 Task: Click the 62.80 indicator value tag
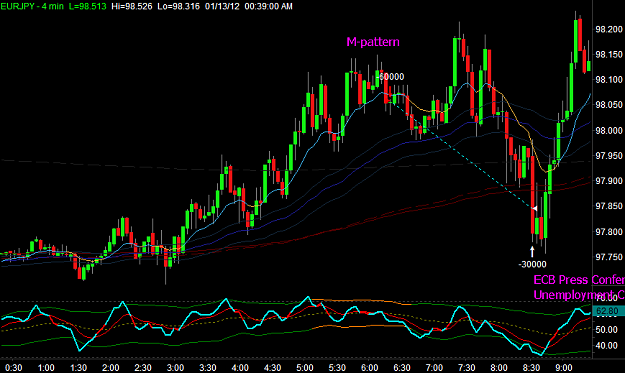click(607, 311)
